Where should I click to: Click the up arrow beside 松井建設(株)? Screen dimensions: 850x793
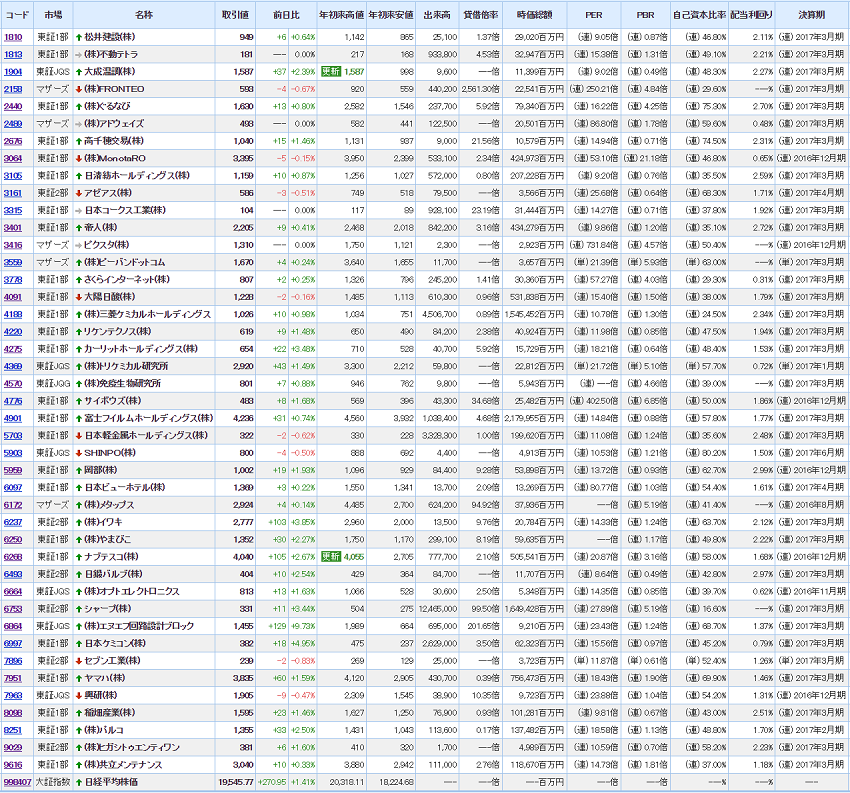(x=79, y=37)
